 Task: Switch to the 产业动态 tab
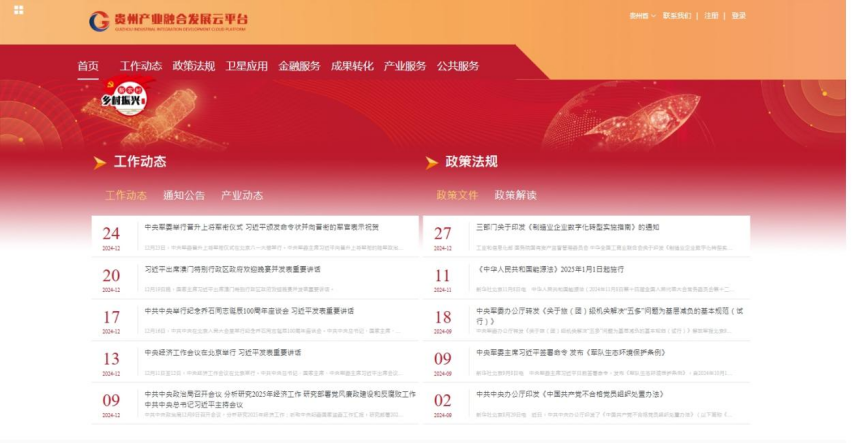point(242,196)
